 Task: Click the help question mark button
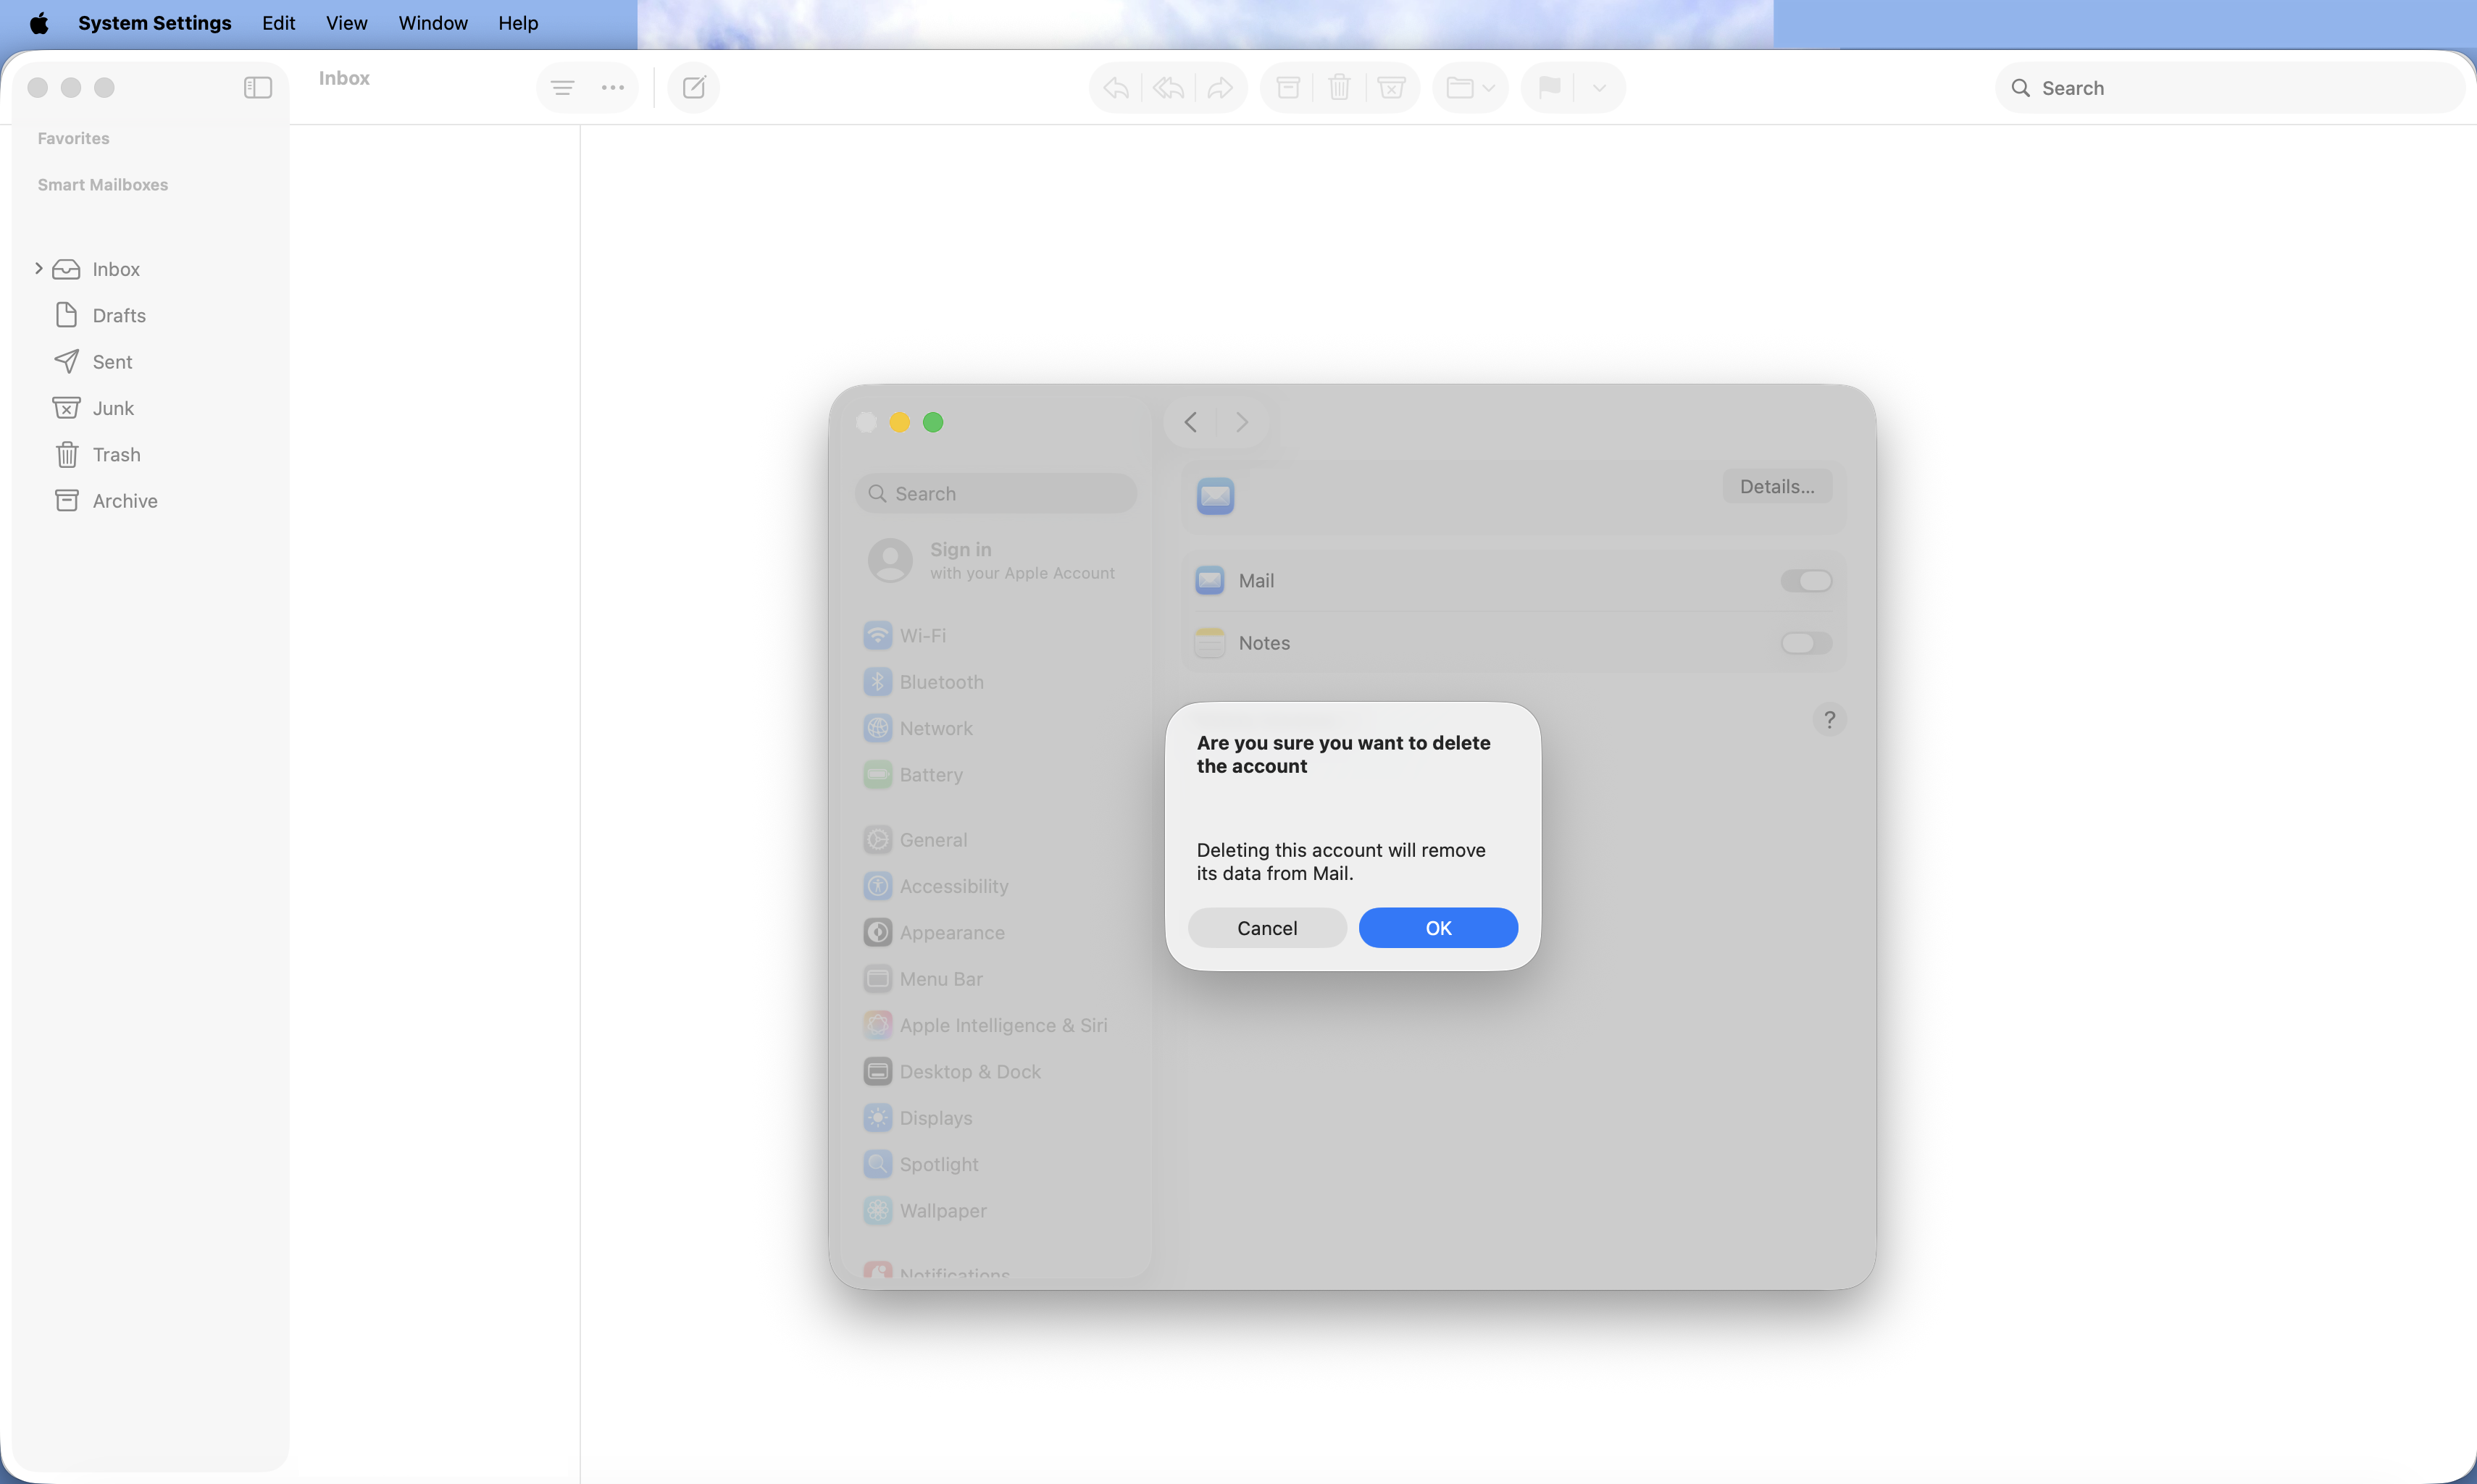pos(1829,719)
